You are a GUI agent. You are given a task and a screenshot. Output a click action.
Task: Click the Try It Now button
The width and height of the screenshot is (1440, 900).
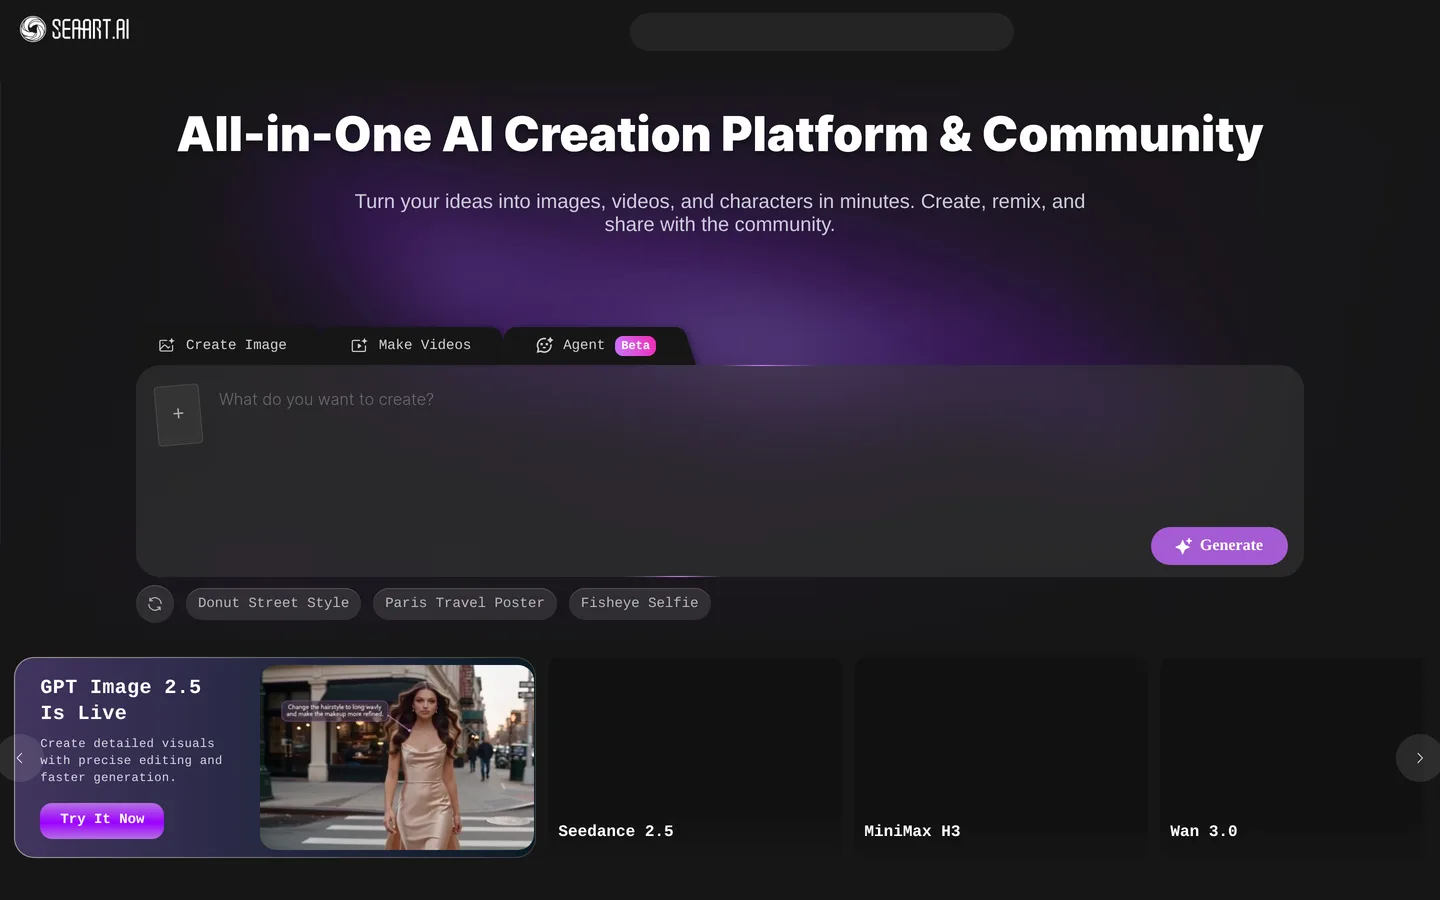(102, 820)
